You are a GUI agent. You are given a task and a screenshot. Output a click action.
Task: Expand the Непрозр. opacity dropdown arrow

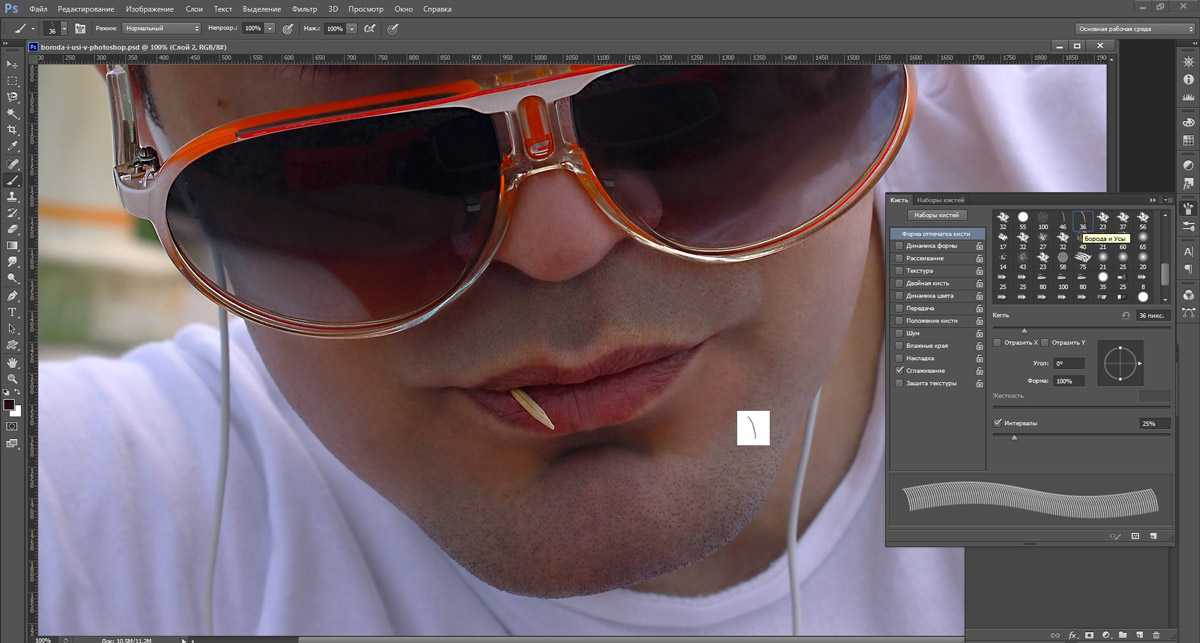point(270,29)
